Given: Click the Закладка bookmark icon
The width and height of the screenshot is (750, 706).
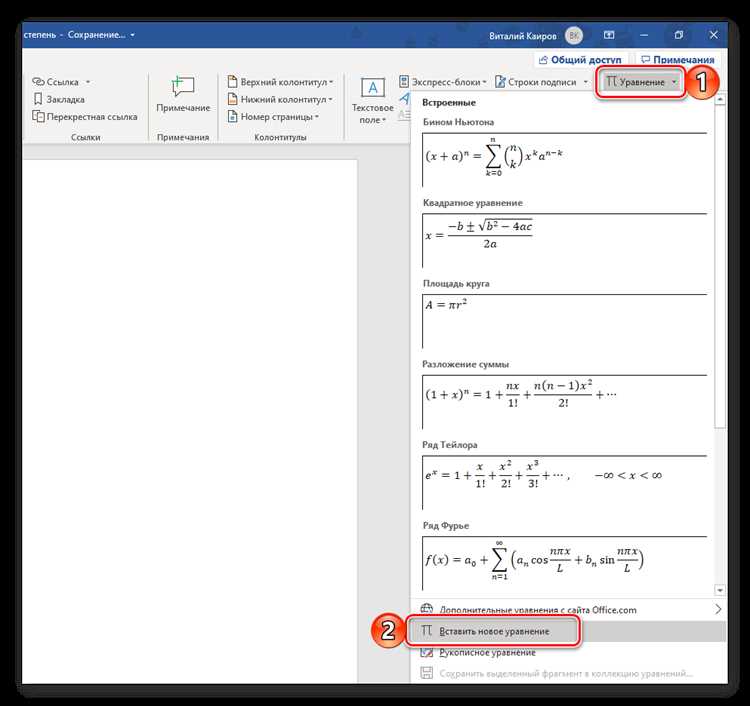Looking at the screenshot, I should point(38,99).
